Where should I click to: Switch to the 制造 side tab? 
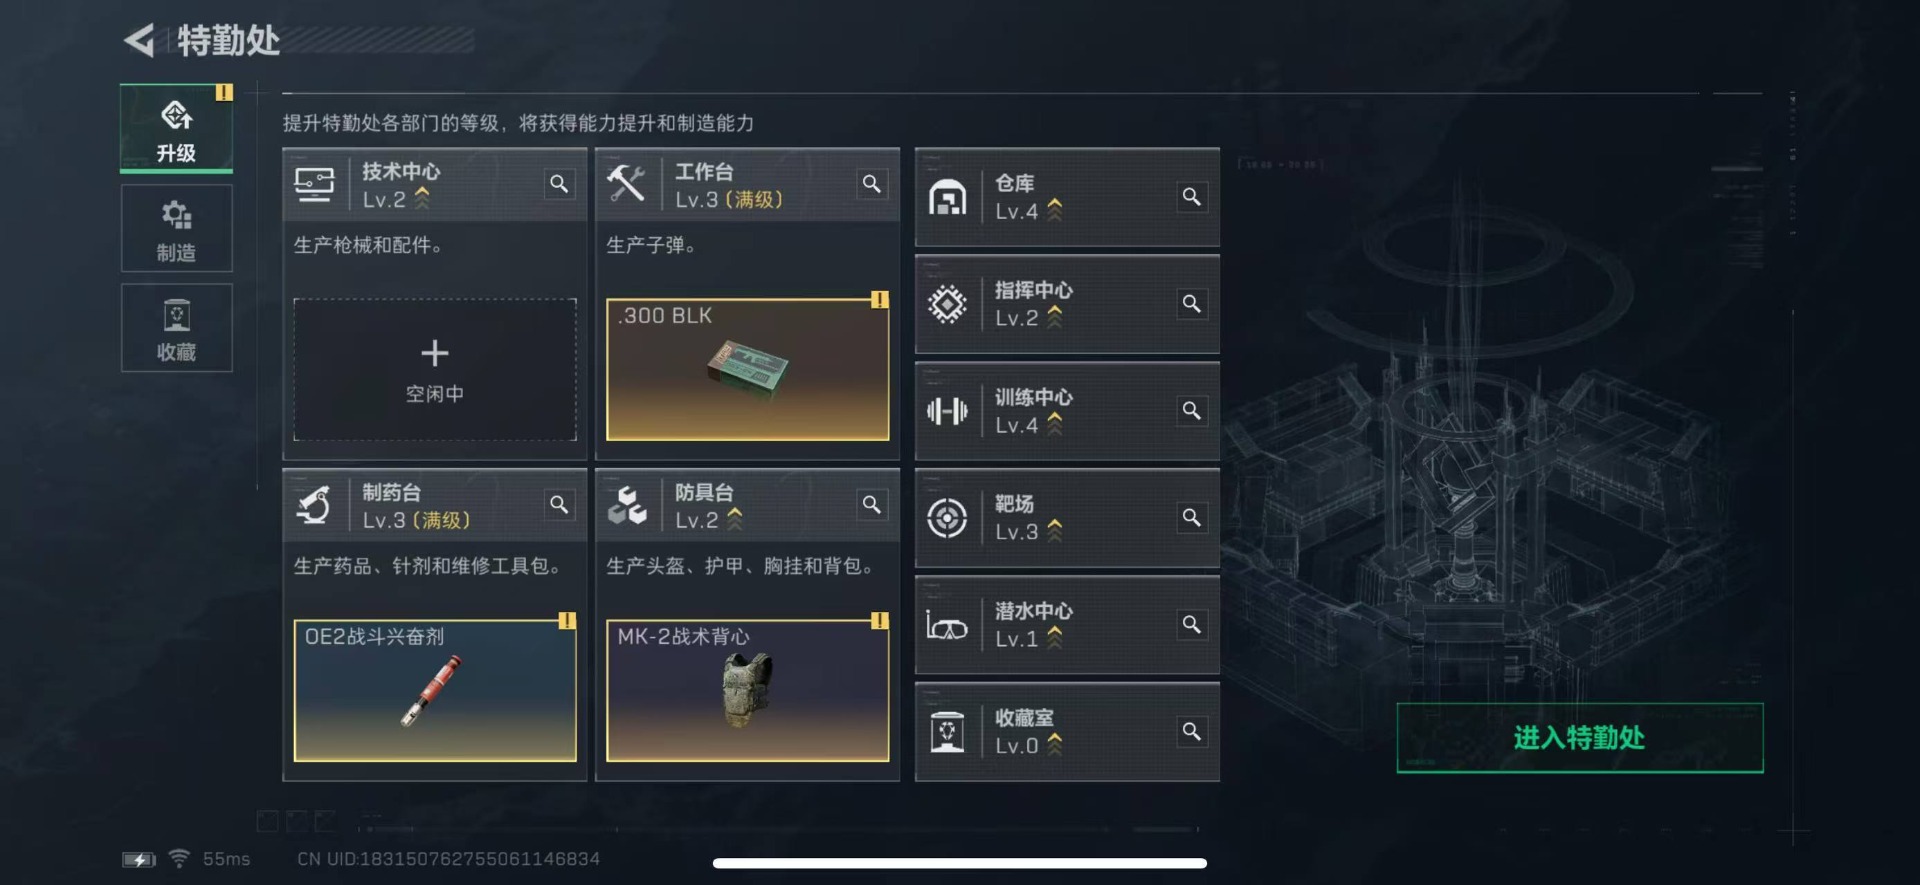(x=177, y=229)
